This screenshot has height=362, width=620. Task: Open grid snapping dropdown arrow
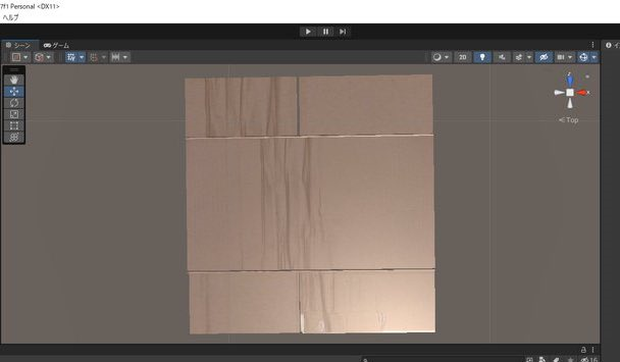point(104,57)
